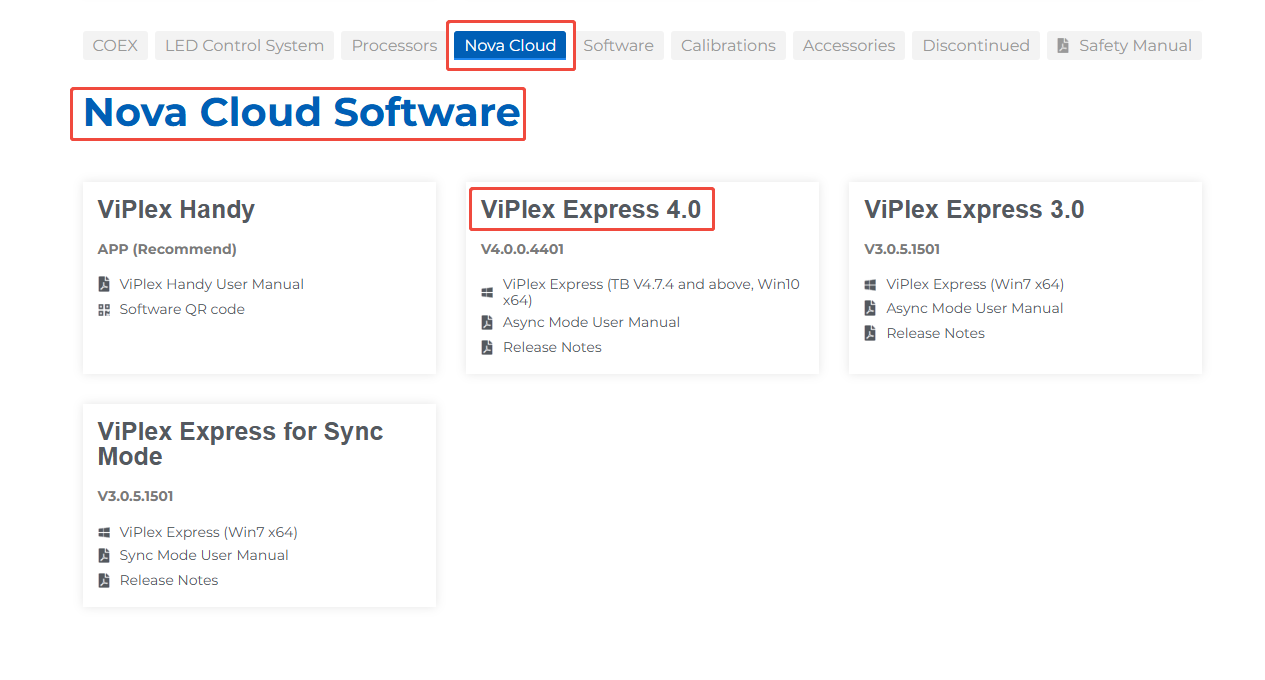
Task: Click Windows icon in Sync Mode card
Action: click(x=104, y=532)
